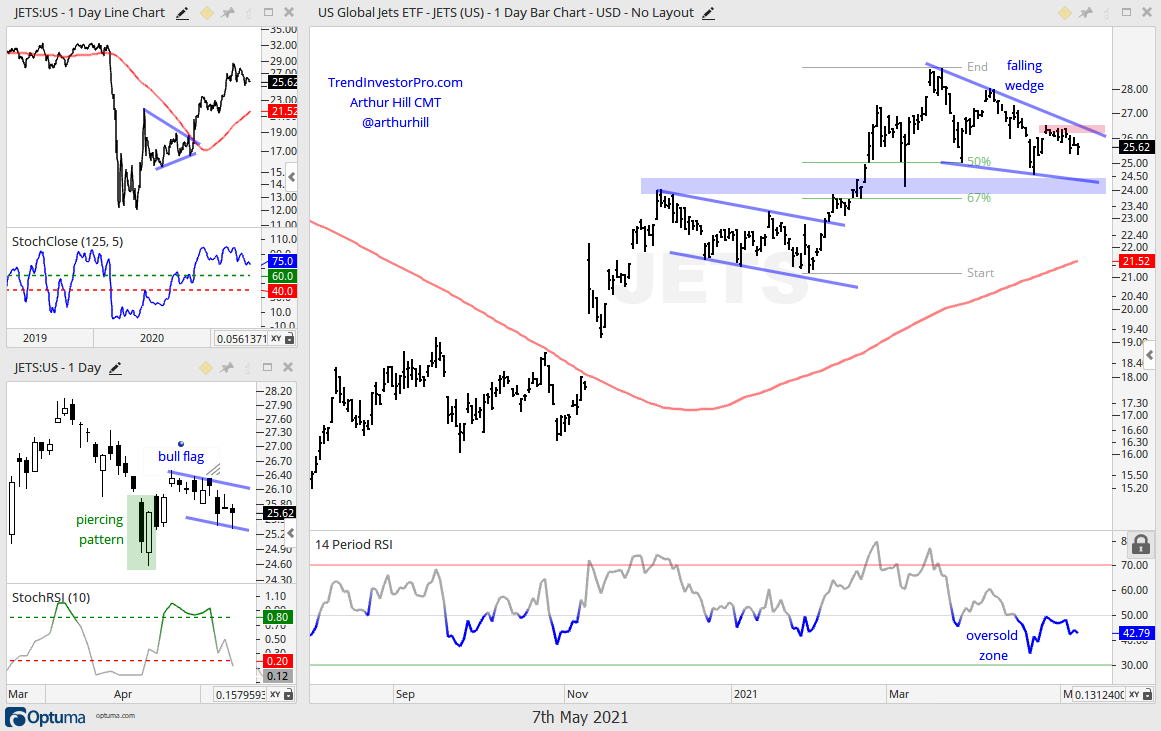Collapse the small 1 Day chart scale arrow

tap(292, 533)
